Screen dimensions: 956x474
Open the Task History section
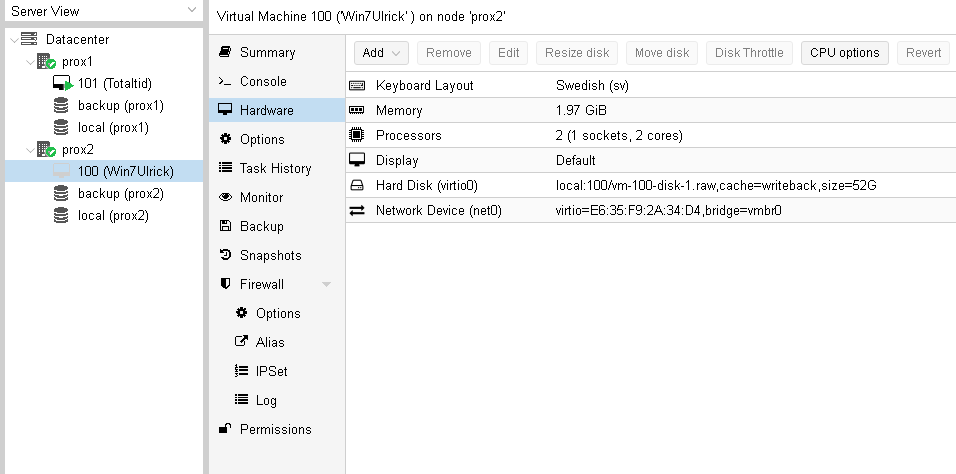(274, 169)
